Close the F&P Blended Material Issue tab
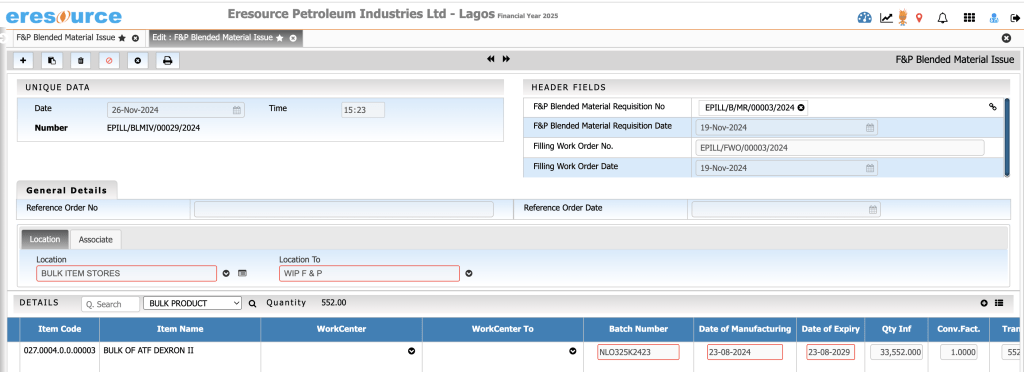This screenshot has height=372, width=1024. pos(135,39)
